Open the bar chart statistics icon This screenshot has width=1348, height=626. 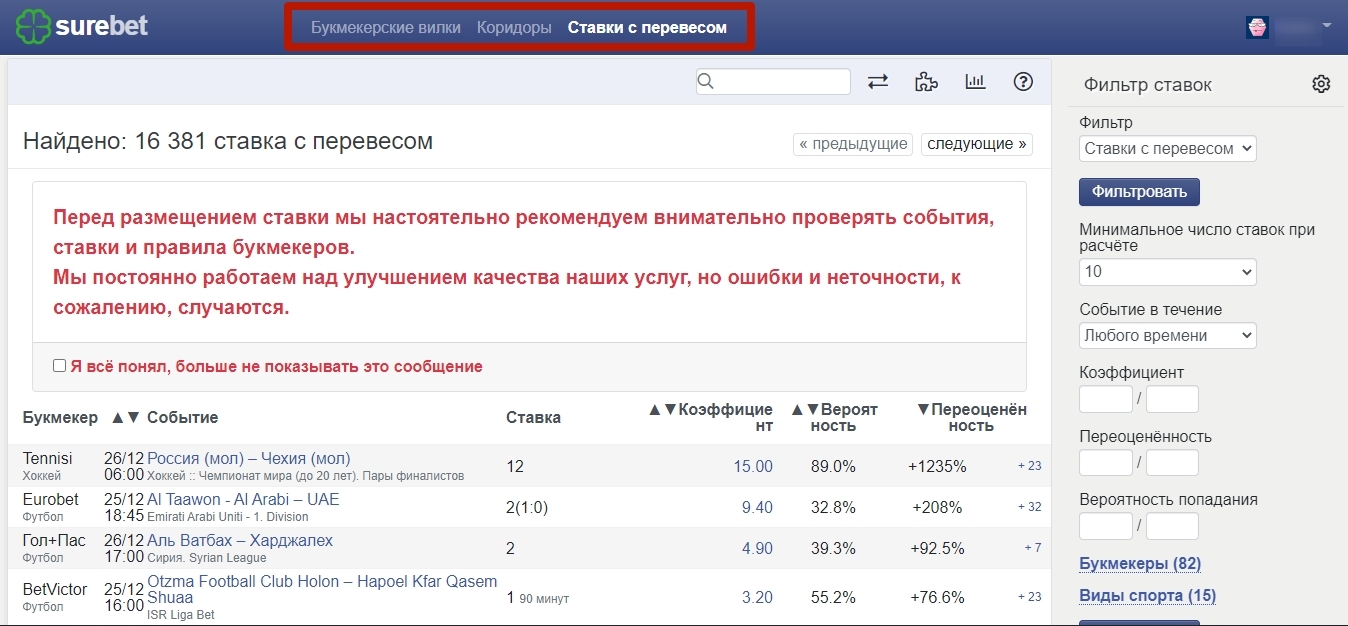(x=975, y=82)
